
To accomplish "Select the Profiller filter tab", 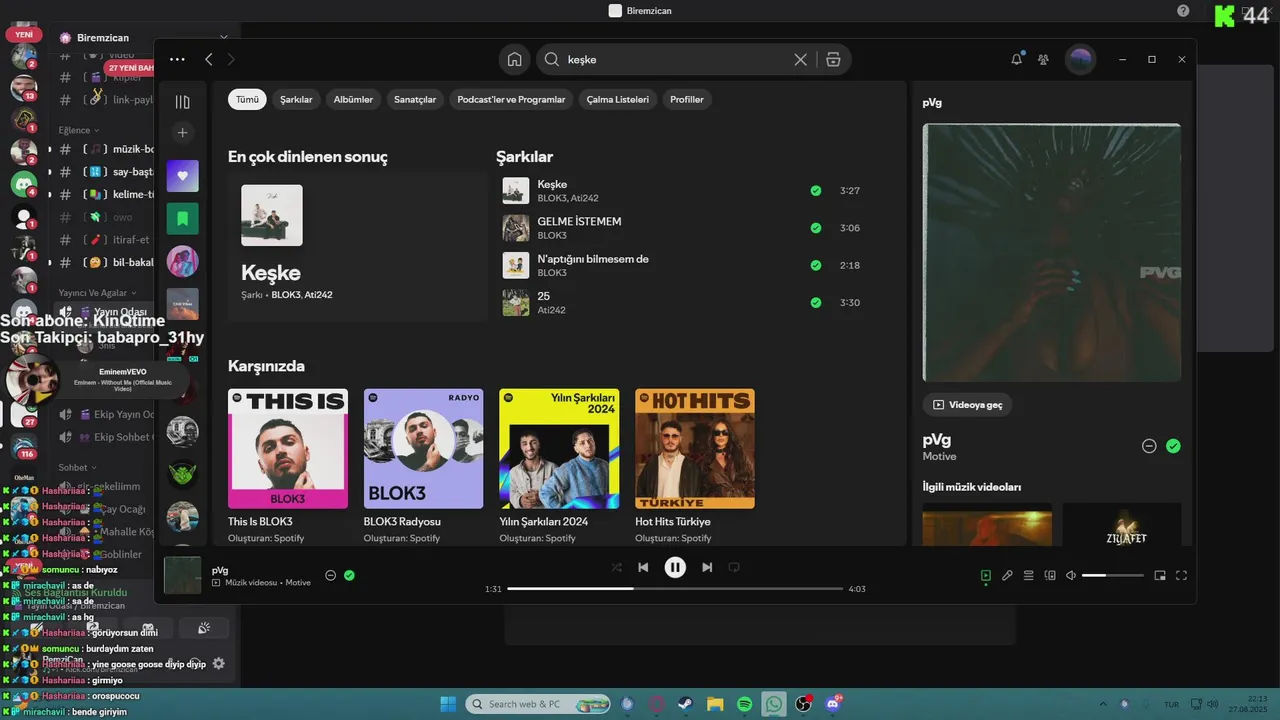I will pos(687,99).
